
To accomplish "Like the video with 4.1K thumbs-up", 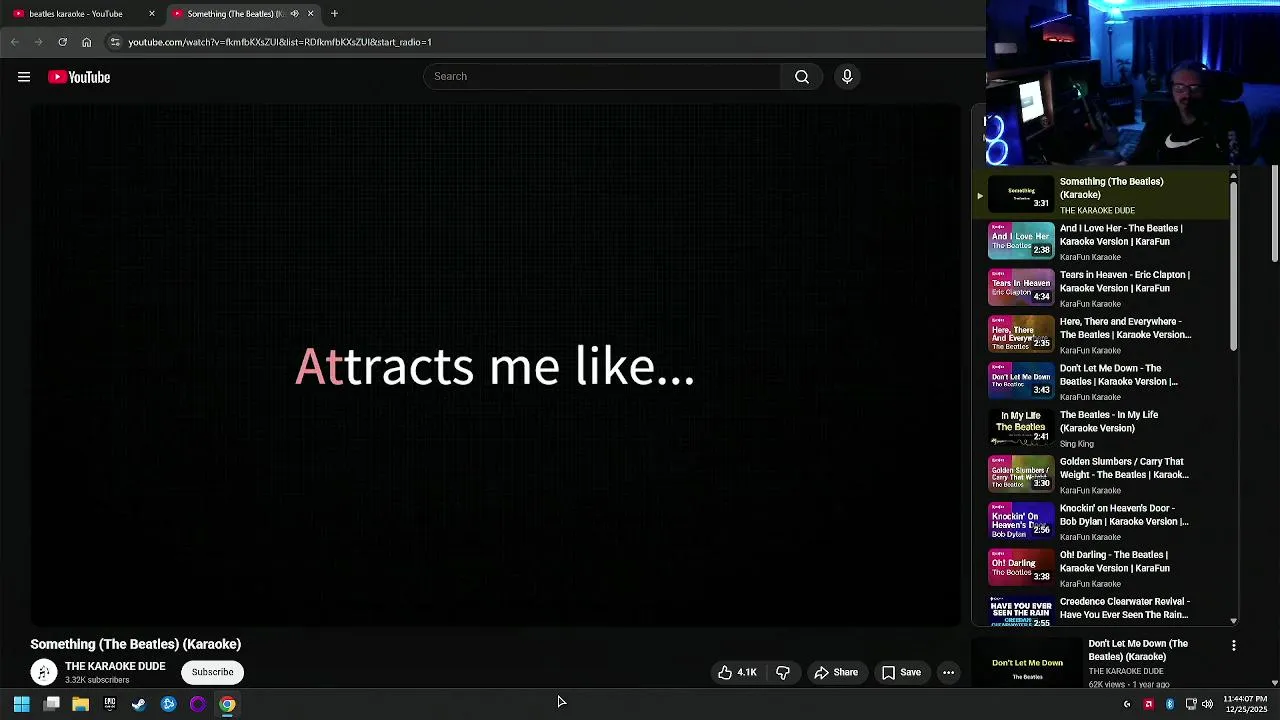I will tap(737, 673).
